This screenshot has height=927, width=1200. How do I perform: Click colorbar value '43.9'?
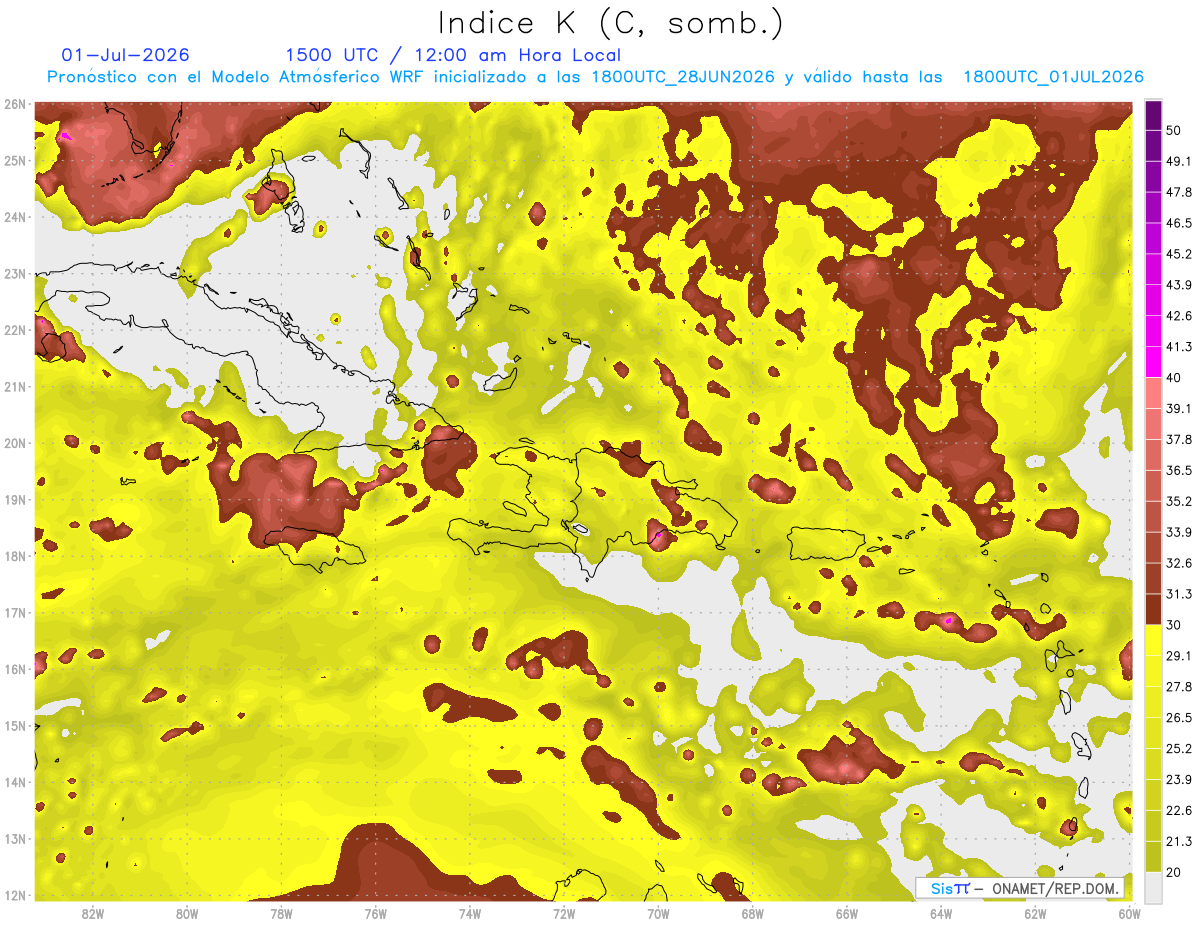1179,284
